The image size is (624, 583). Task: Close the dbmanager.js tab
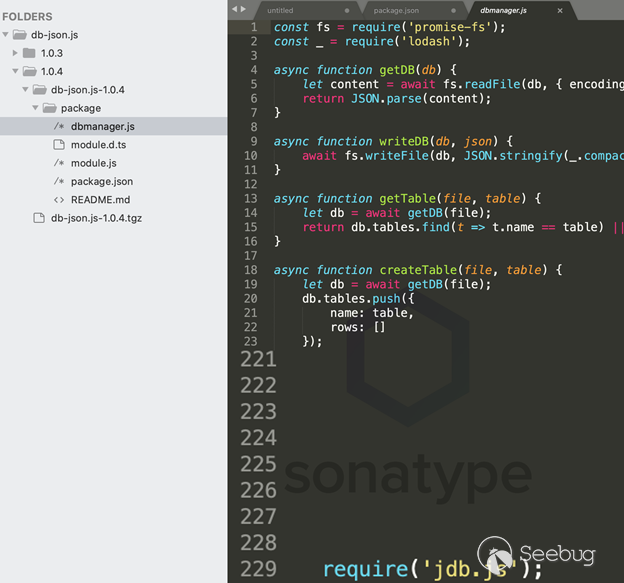pyautogui.click(x=559, y=10)
